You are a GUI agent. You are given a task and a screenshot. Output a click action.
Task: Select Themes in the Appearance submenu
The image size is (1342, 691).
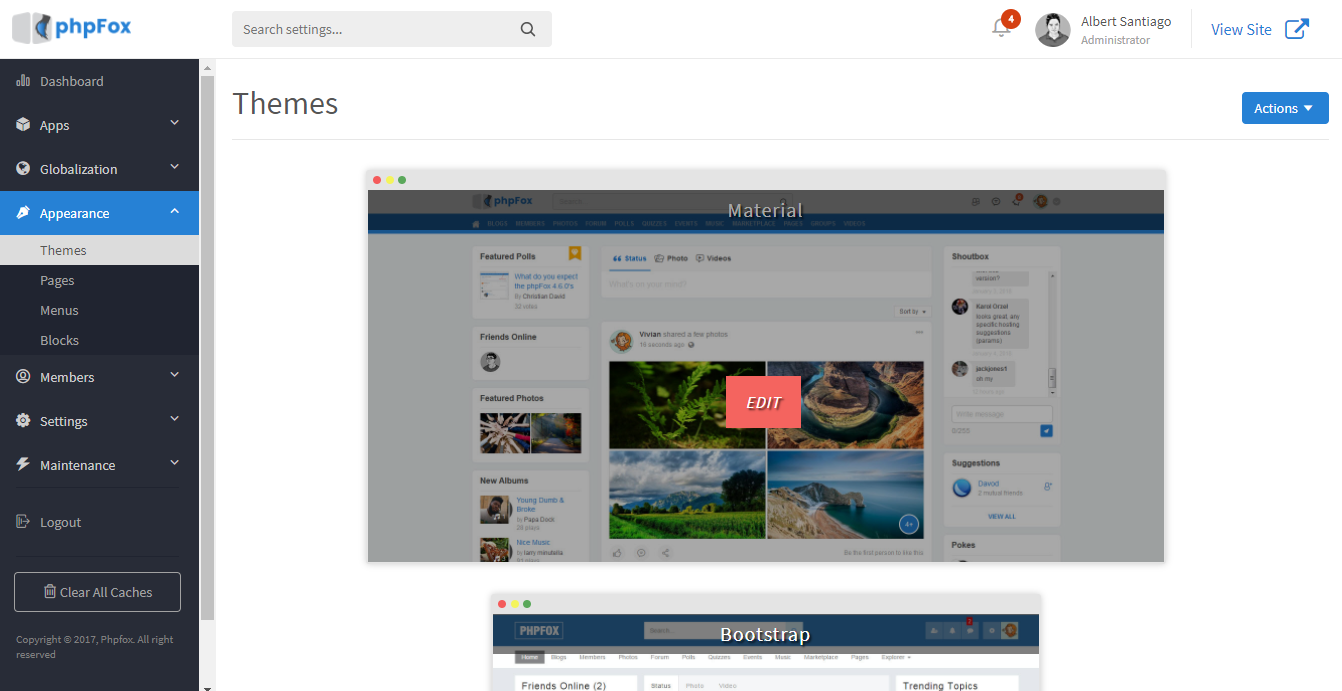click(x=100, y=250)
